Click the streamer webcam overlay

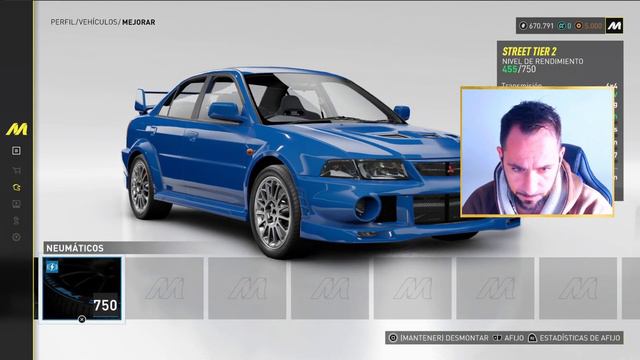[537, 151]
